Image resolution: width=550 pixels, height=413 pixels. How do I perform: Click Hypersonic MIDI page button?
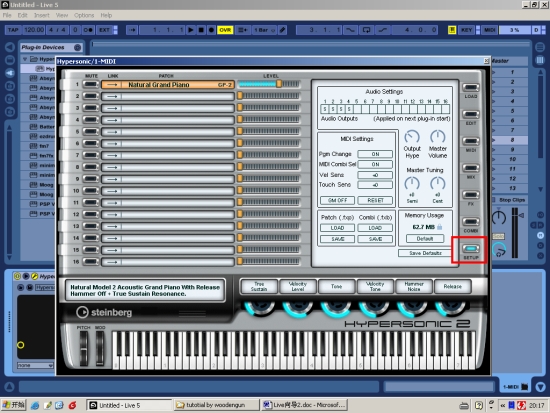tap(470, 141)
